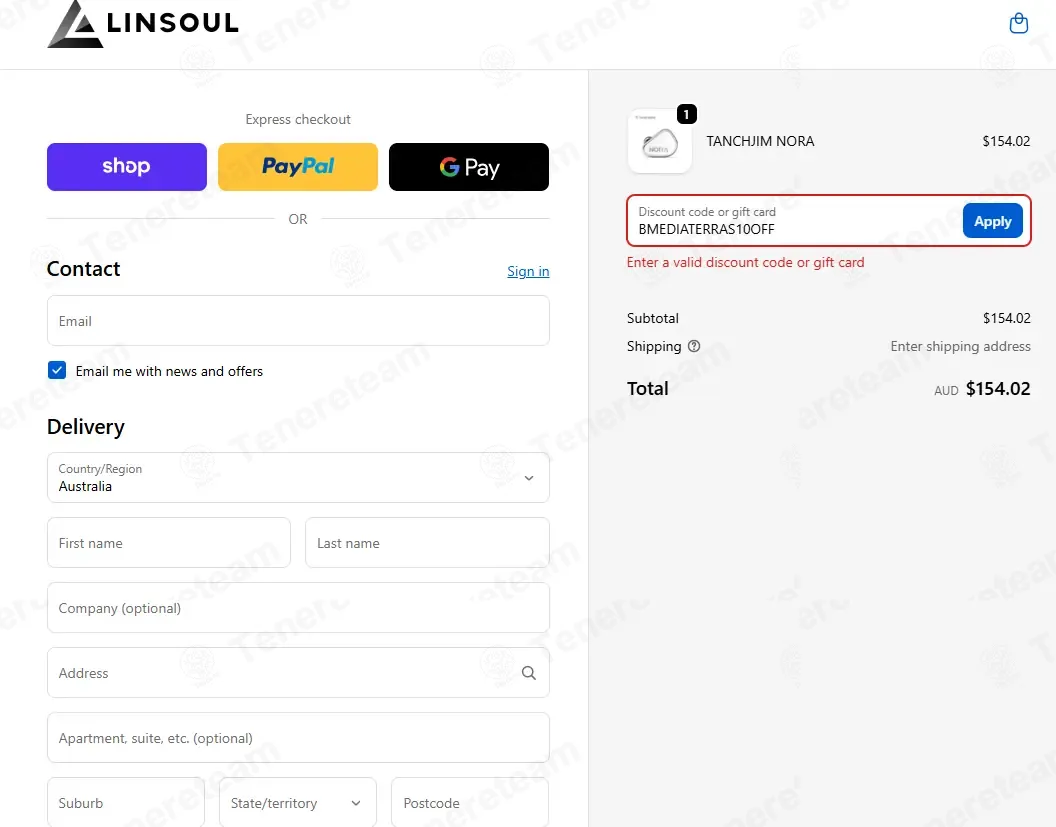This screenshot has height=827, width=1056.
Task: Click the discount code or gift card field
Action: pos(795,221)
